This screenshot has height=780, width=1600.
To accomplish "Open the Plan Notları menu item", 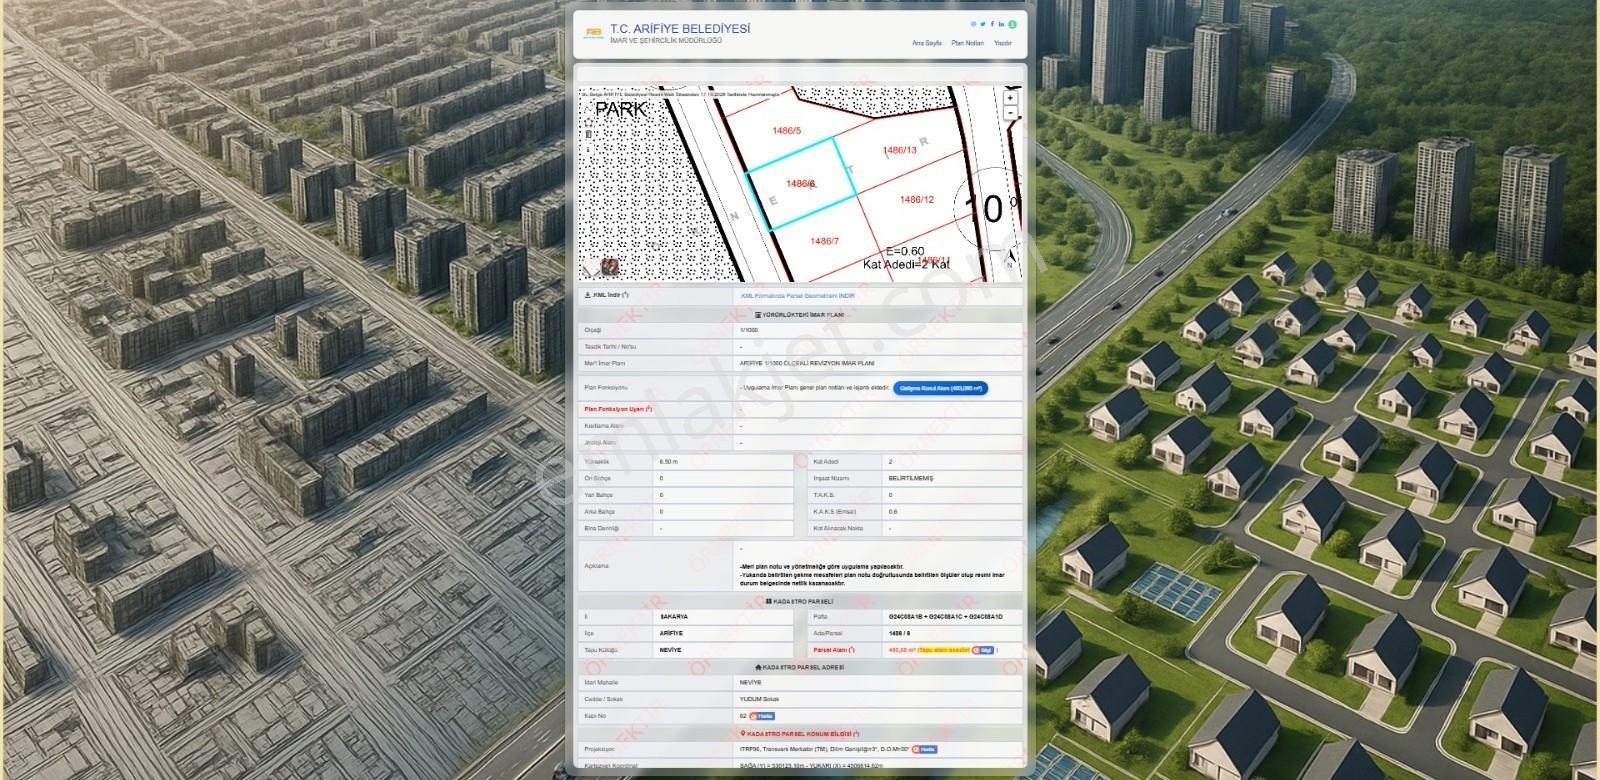I will click(967, 43).
